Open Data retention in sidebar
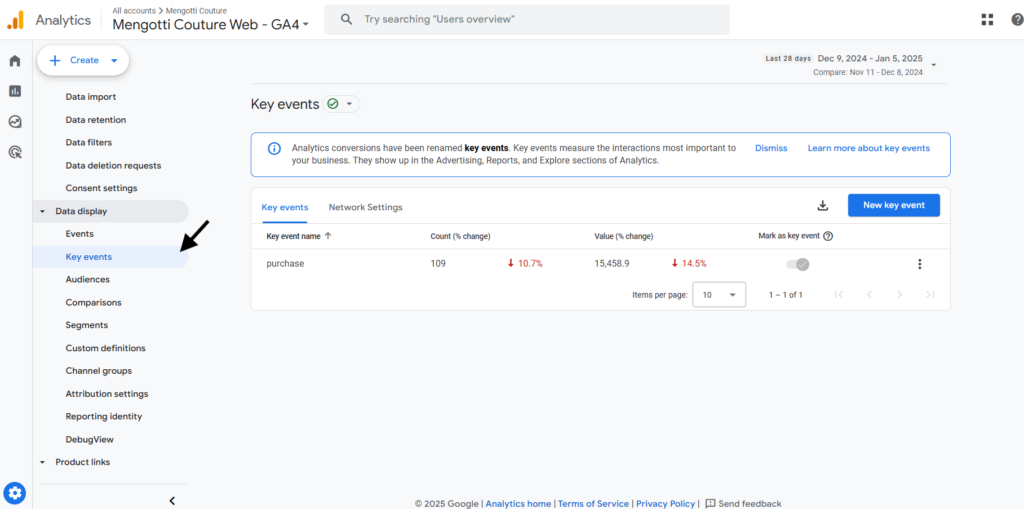The width and height of the screenshot is (1024, 509). click(95, 120)
